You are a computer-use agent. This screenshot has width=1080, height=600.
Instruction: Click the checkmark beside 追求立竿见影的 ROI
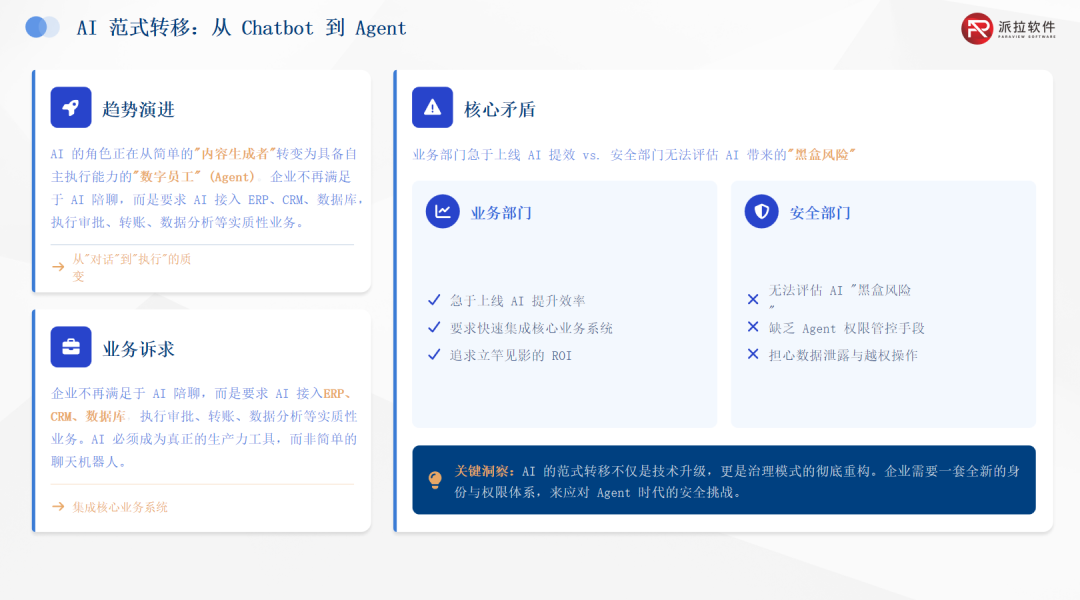[x=434, y=355]
